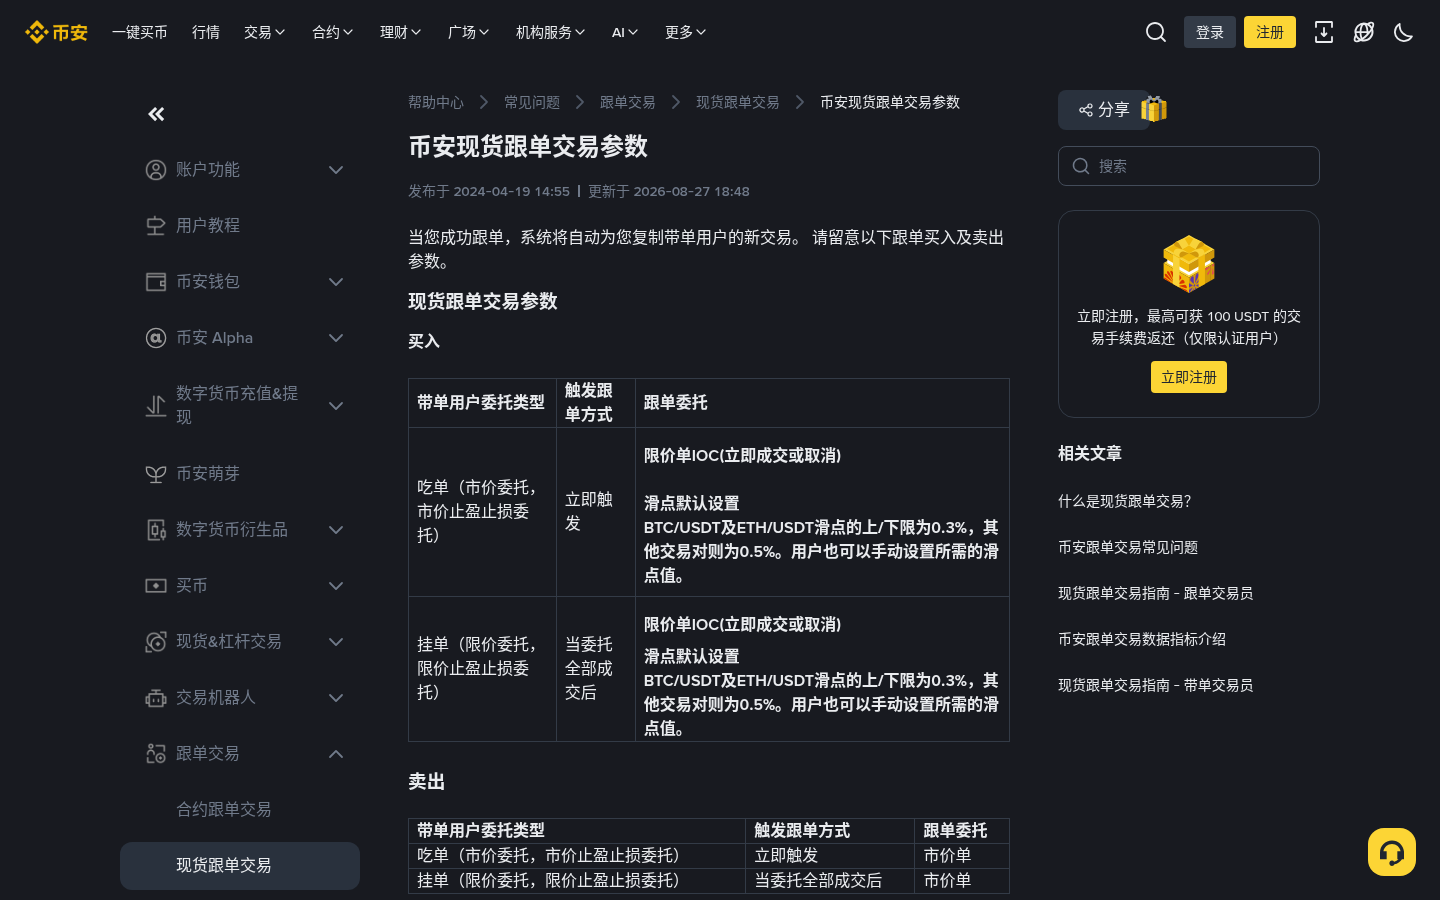Open the 理财 dropdown menu

(401, 32)
